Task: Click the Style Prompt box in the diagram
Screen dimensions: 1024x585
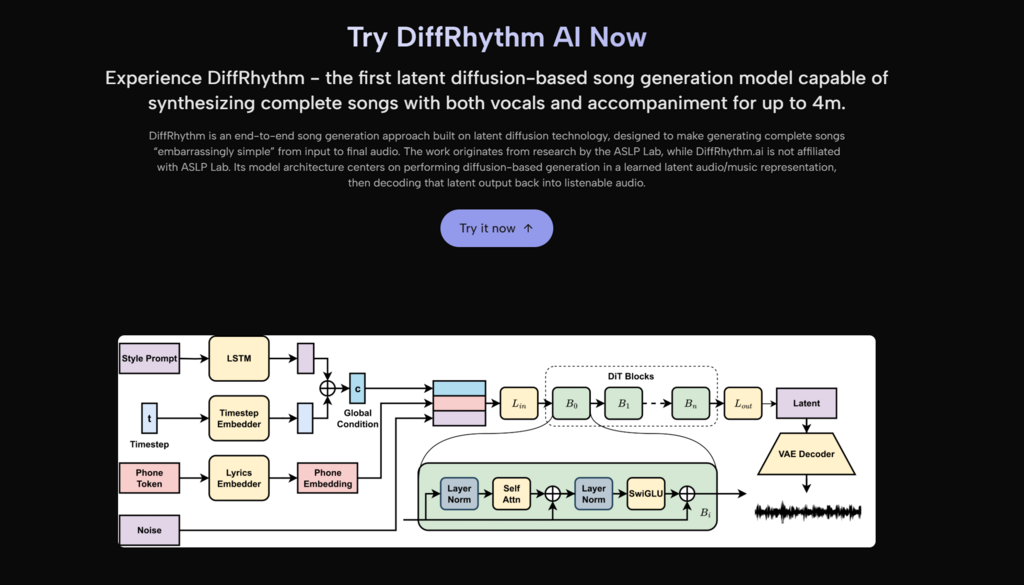Action: [x=149, y=358]
